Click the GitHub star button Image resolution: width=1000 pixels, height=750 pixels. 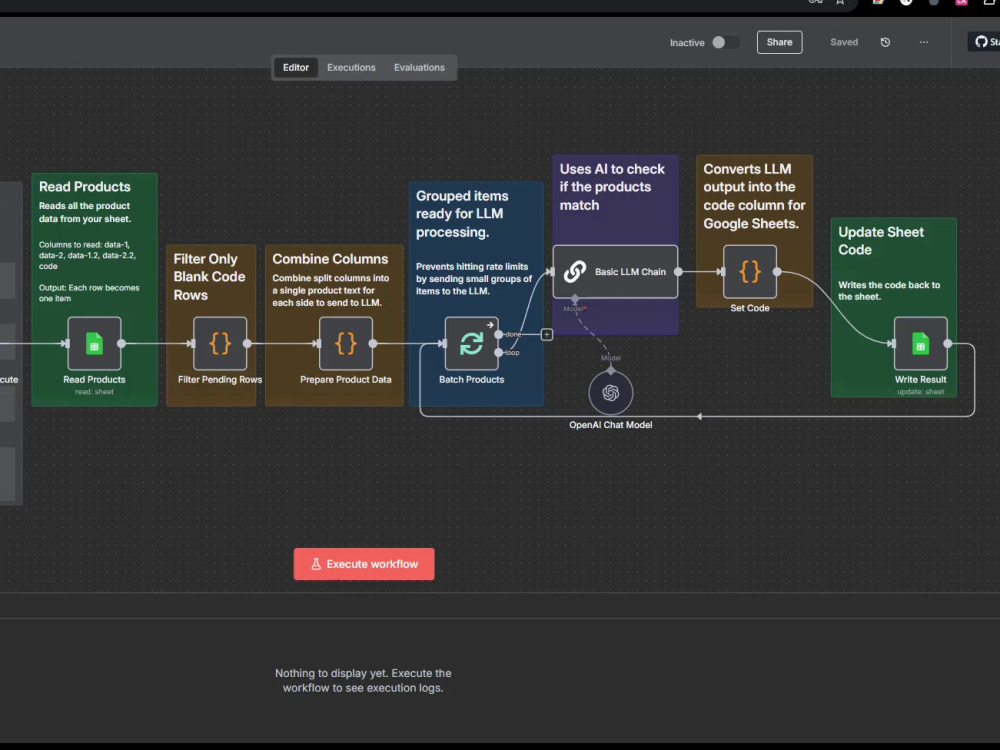[985, 42]
